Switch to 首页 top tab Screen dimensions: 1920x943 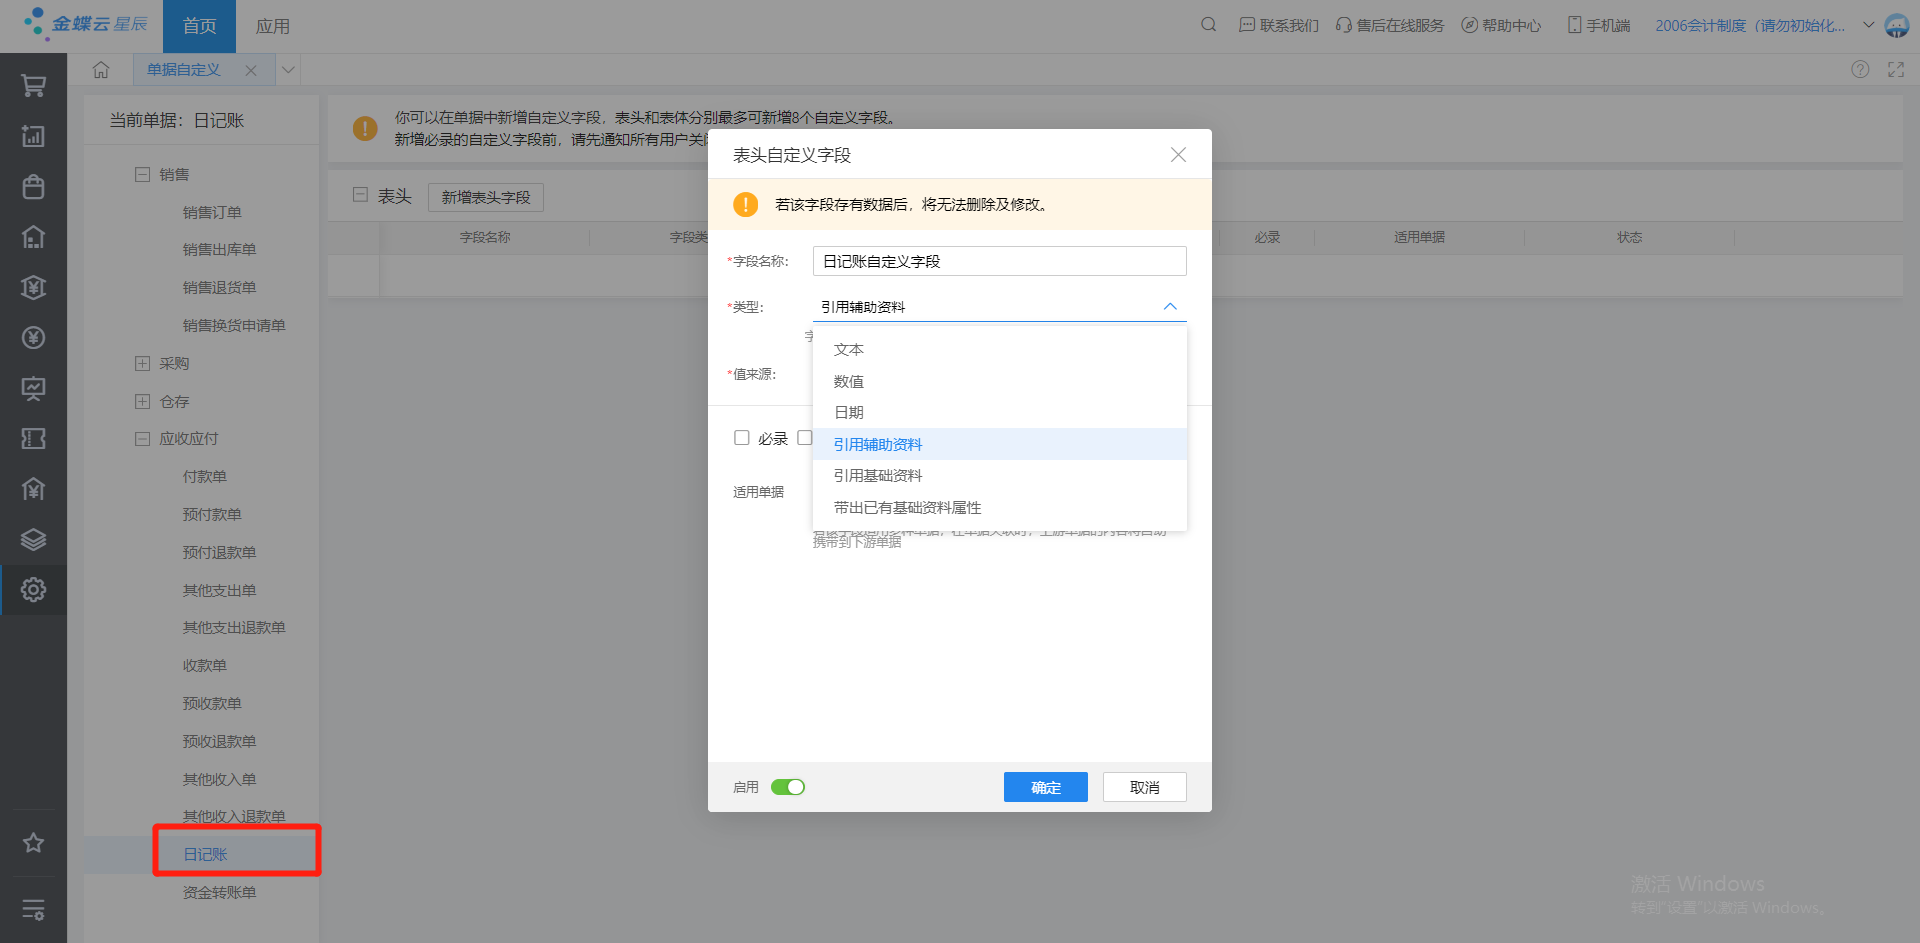199,26
